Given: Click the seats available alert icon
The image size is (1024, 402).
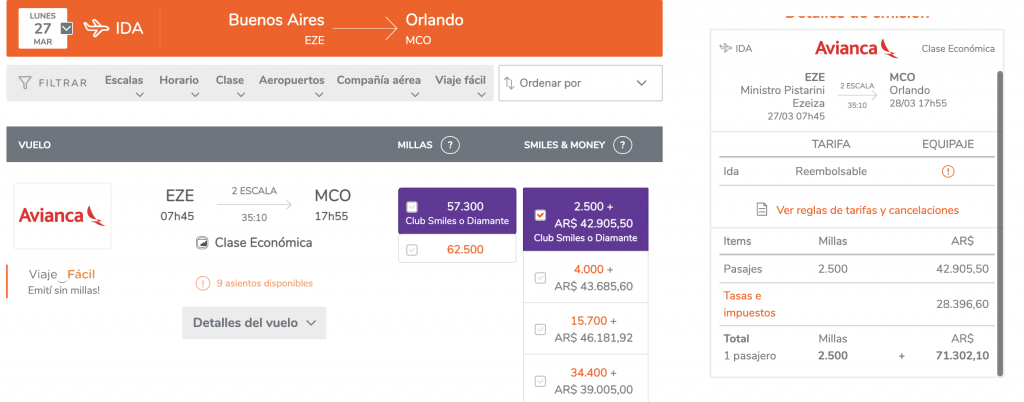Looking at the screenshot, I should (x=202, y=283).
